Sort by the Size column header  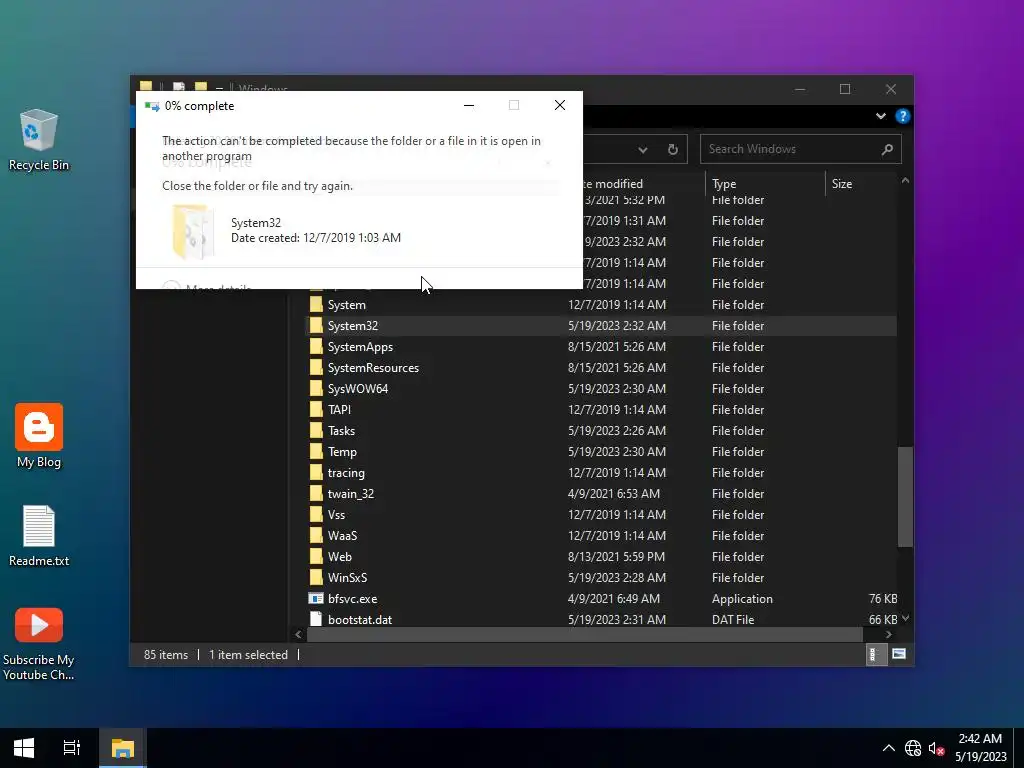pyautogui.click(x=861, y=184)
